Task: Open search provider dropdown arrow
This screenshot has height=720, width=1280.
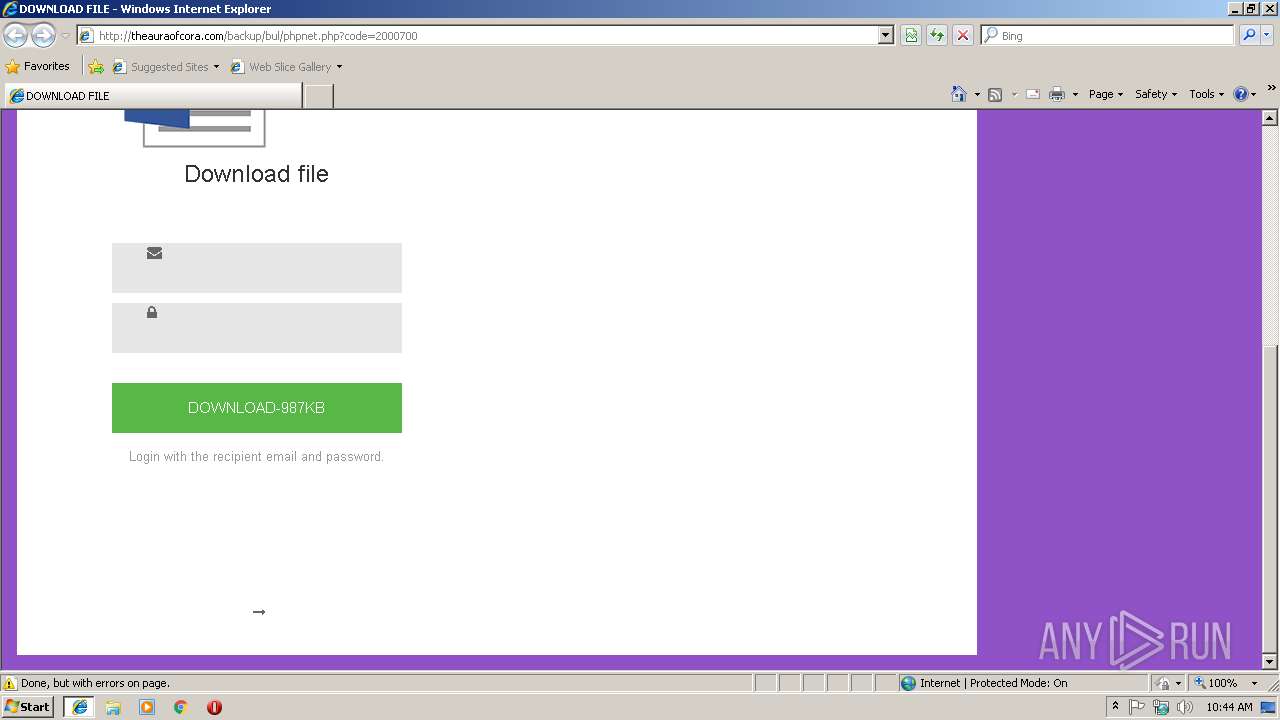Action: pyautogui.click(x=1267, y=35)
